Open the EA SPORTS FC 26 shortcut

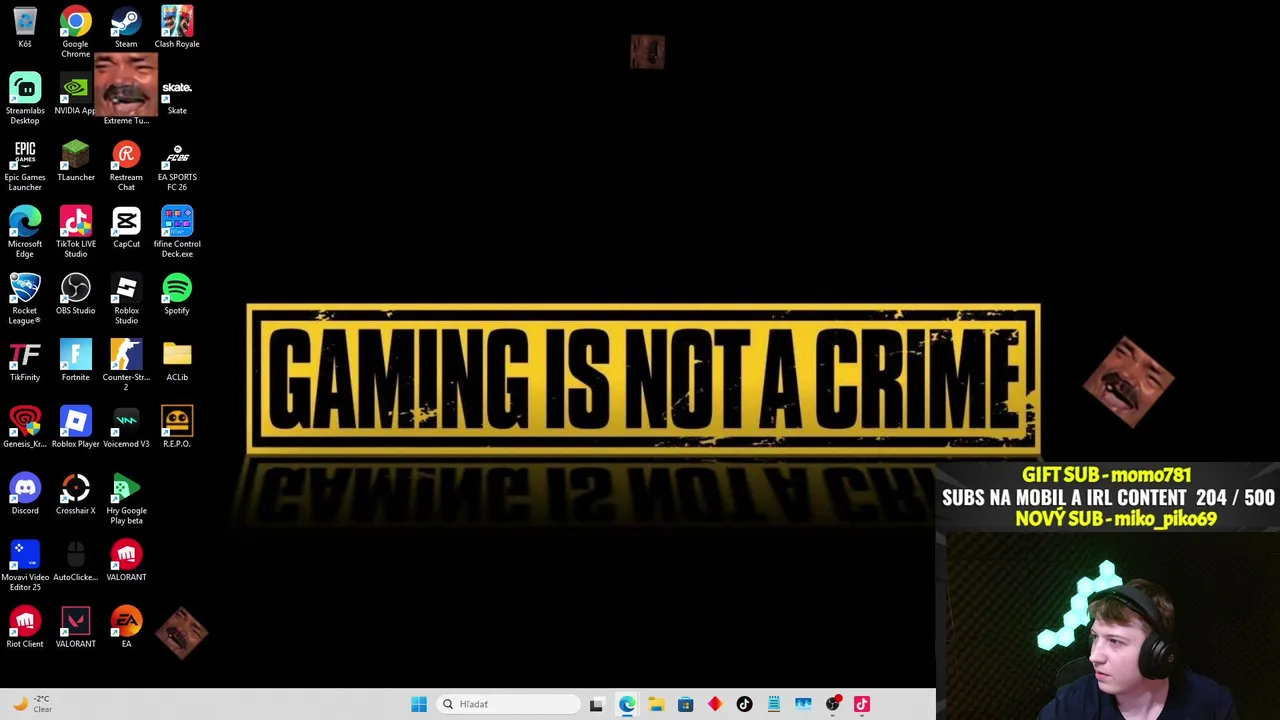[x=177, y=165]
